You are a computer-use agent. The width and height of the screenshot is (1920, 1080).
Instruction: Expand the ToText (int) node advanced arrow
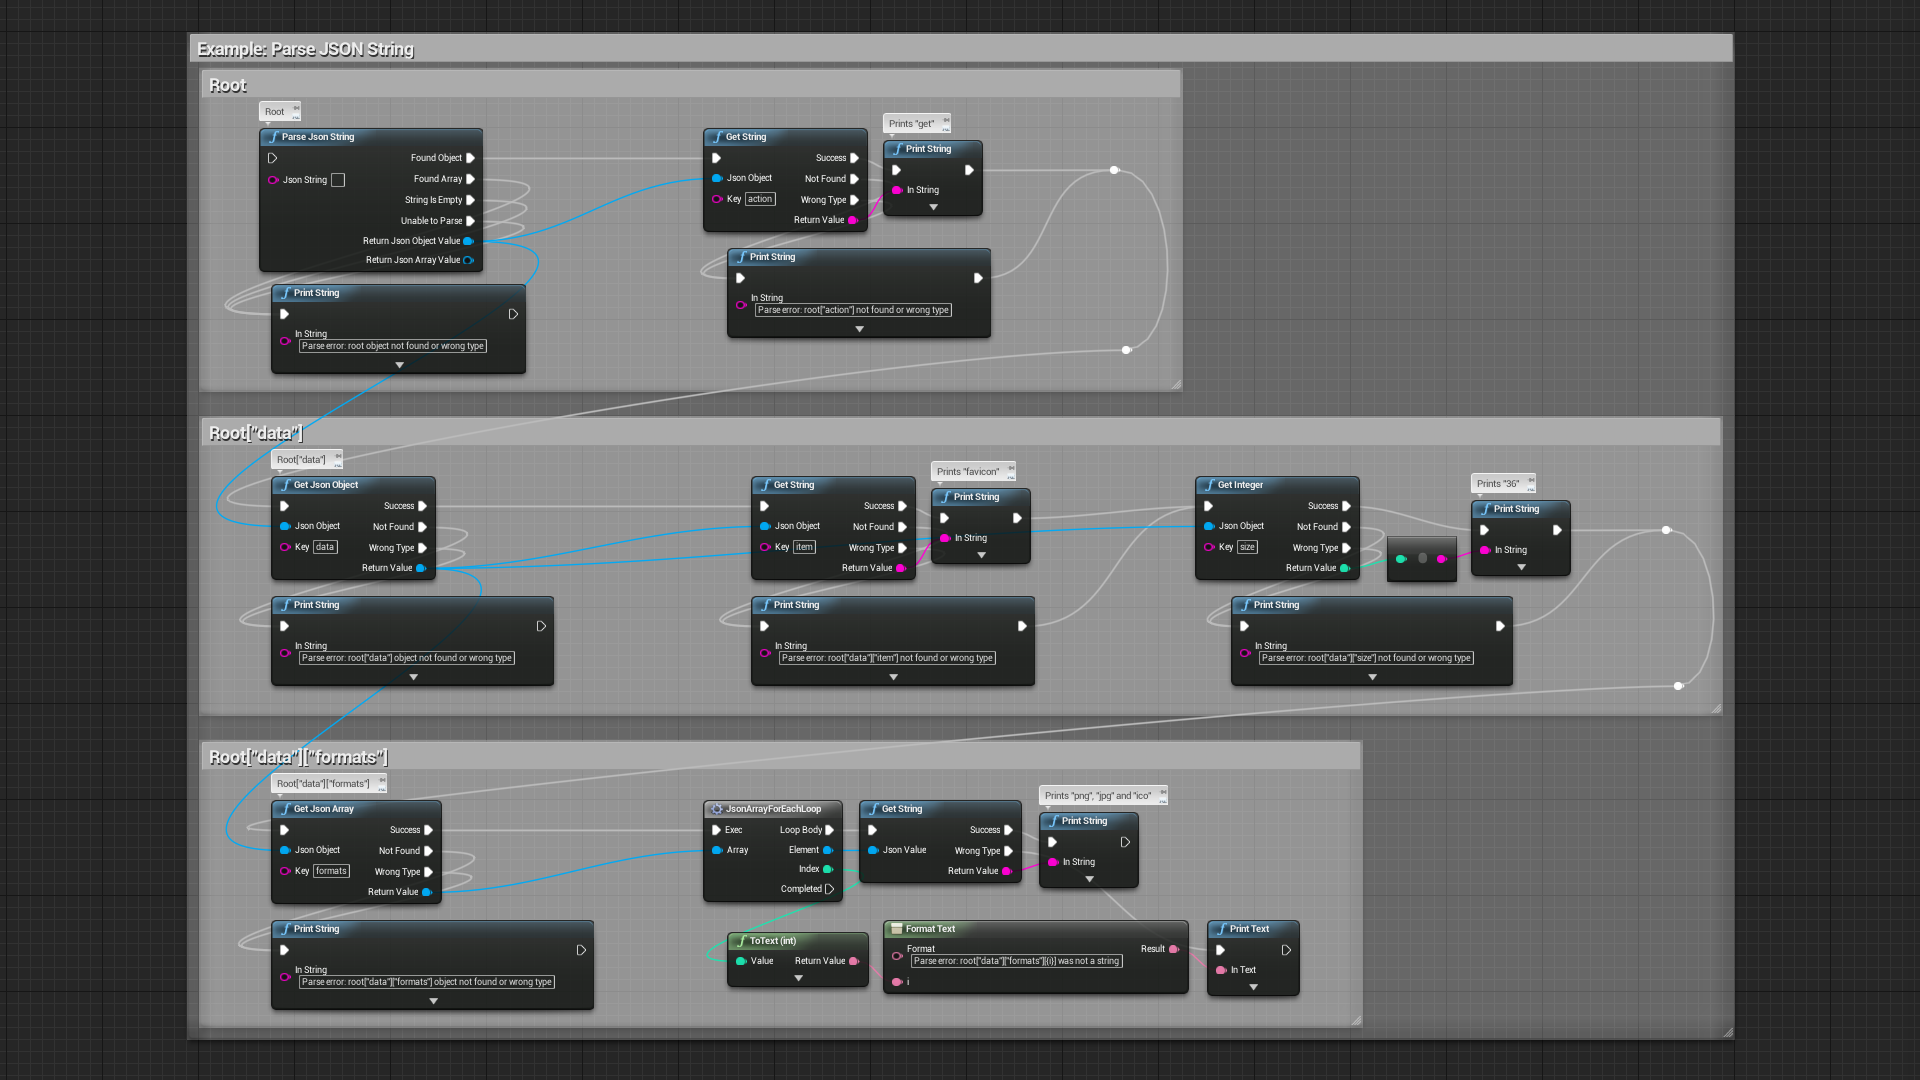tap(798, 978)
